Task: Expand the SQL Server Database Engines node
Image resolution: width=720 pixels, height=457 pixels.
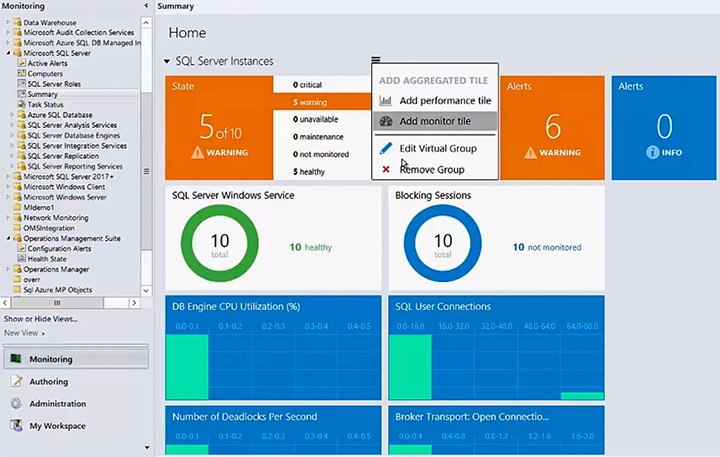Action: (12, 135)
